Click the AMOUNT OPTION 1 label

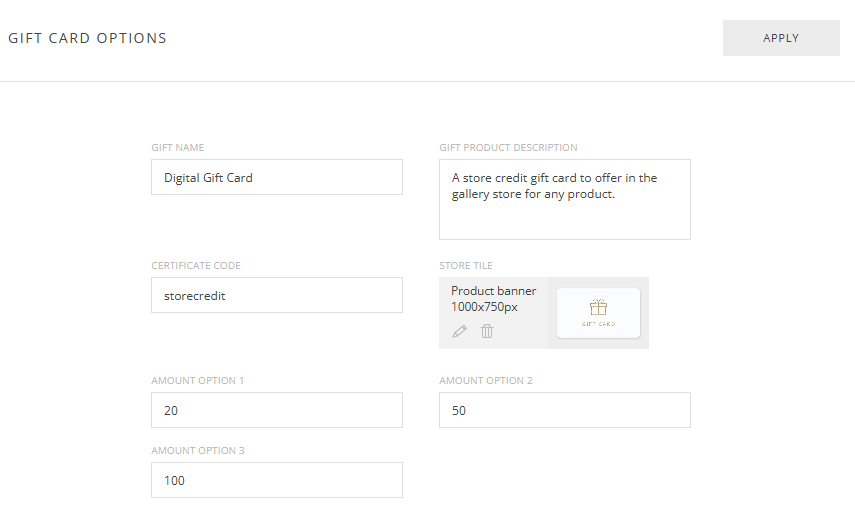point(198,381)
